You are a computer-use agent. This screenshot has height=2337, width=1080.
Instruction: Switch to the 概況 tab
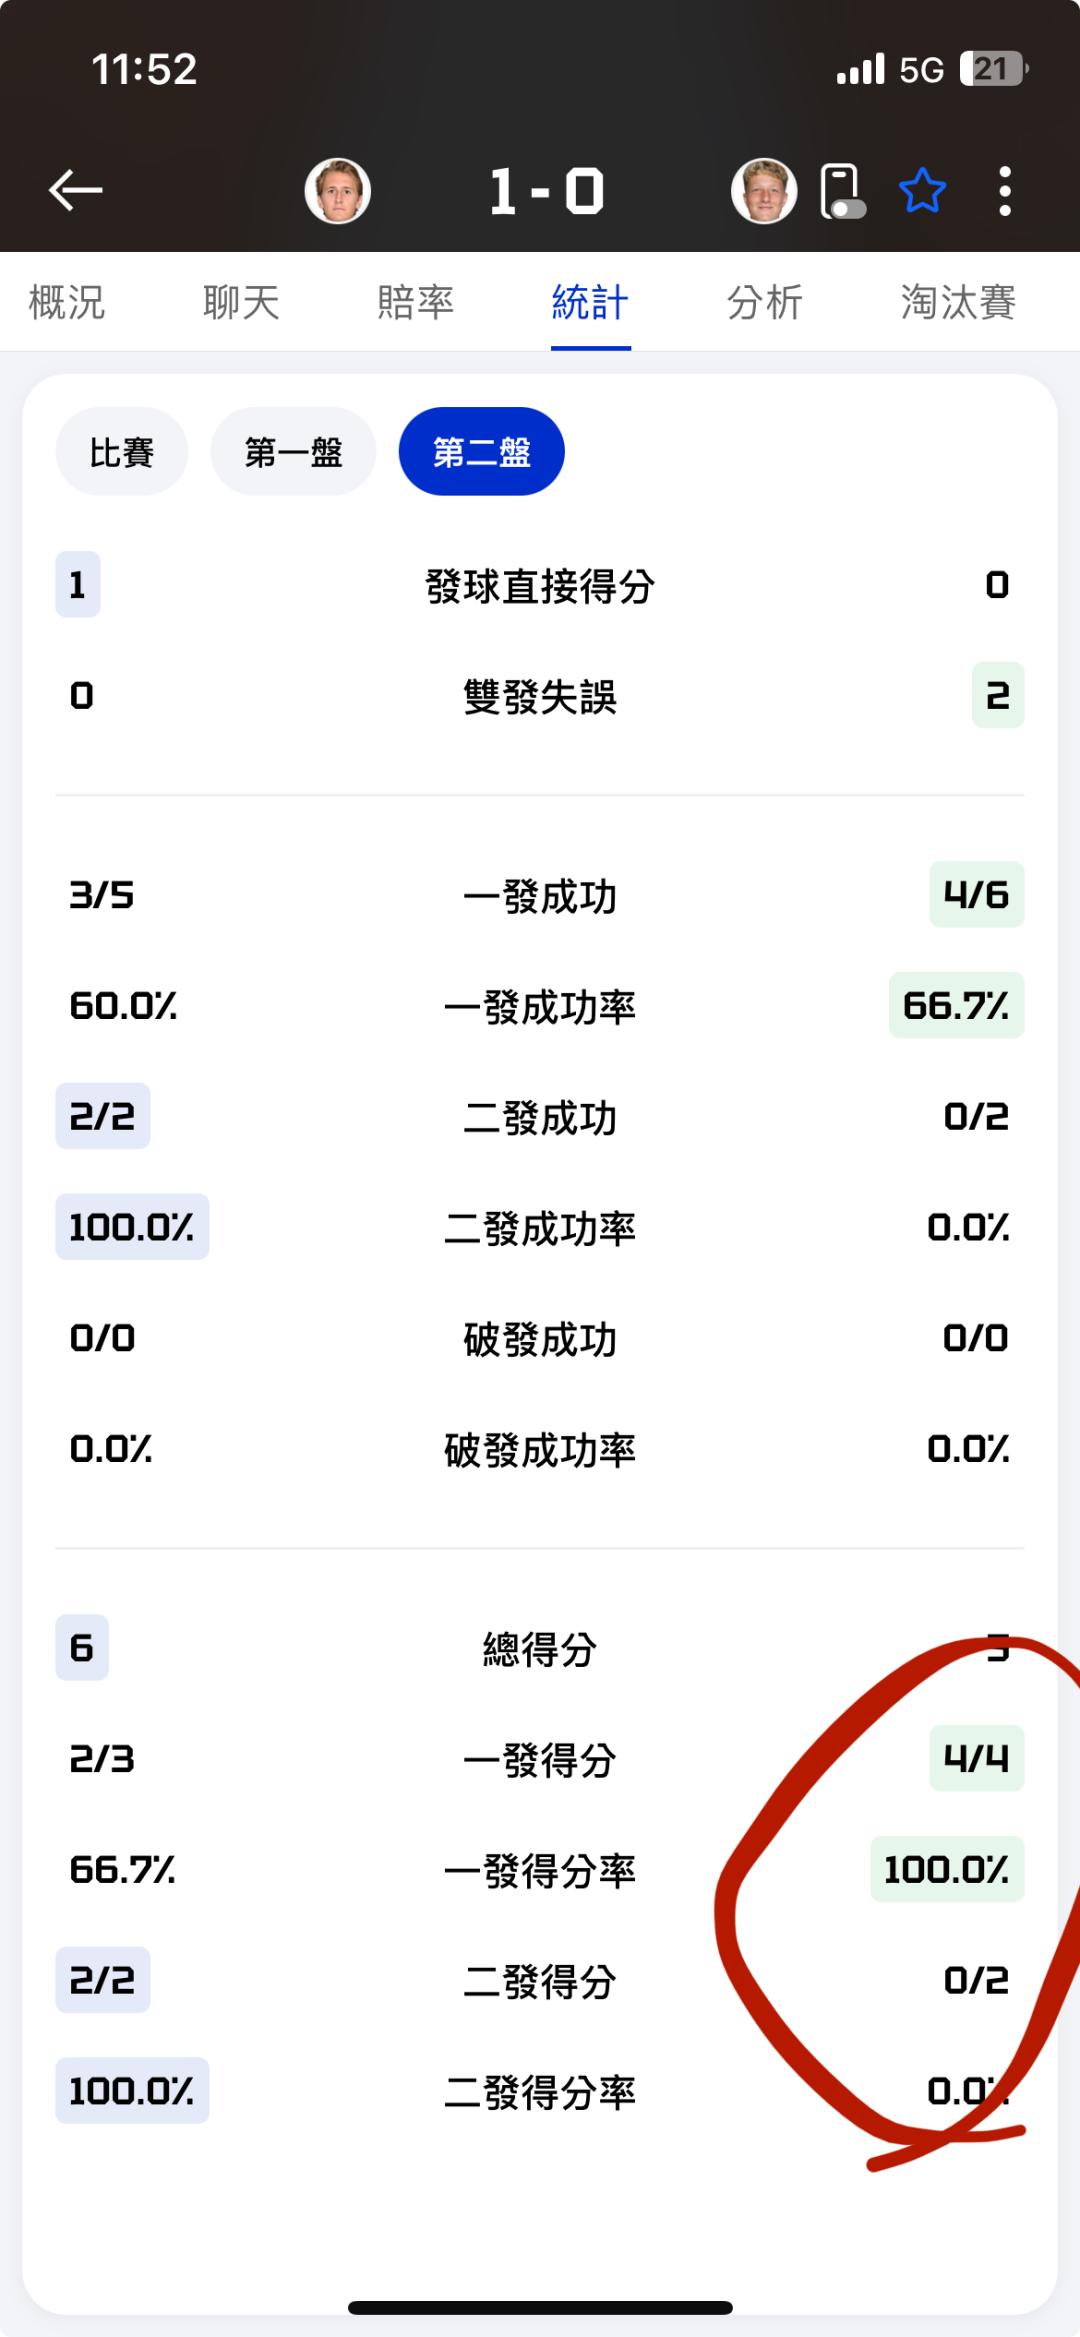coord(67,302)
